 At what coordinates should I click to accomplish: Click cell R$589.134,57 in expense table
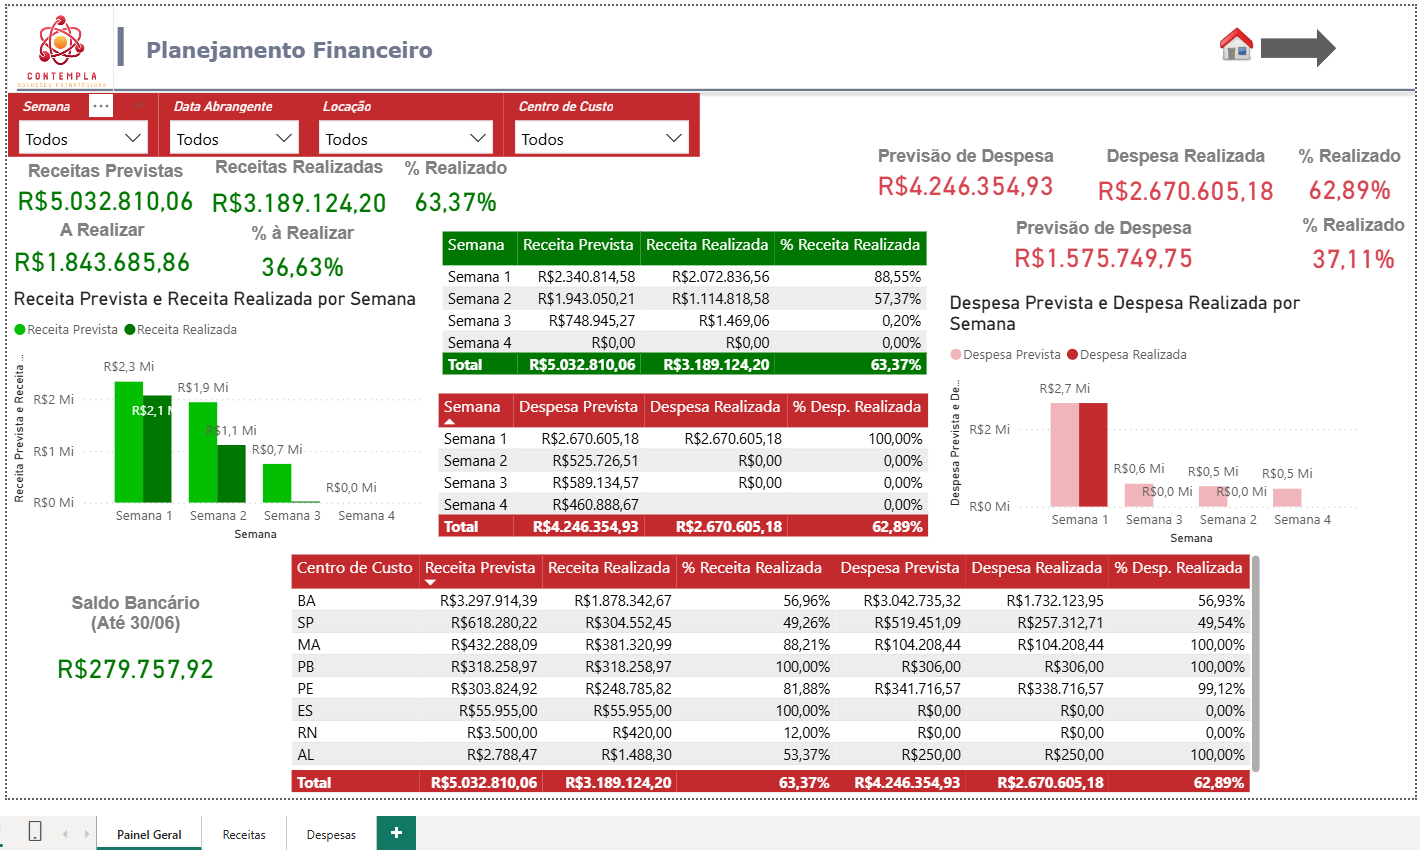pos(596,483)
